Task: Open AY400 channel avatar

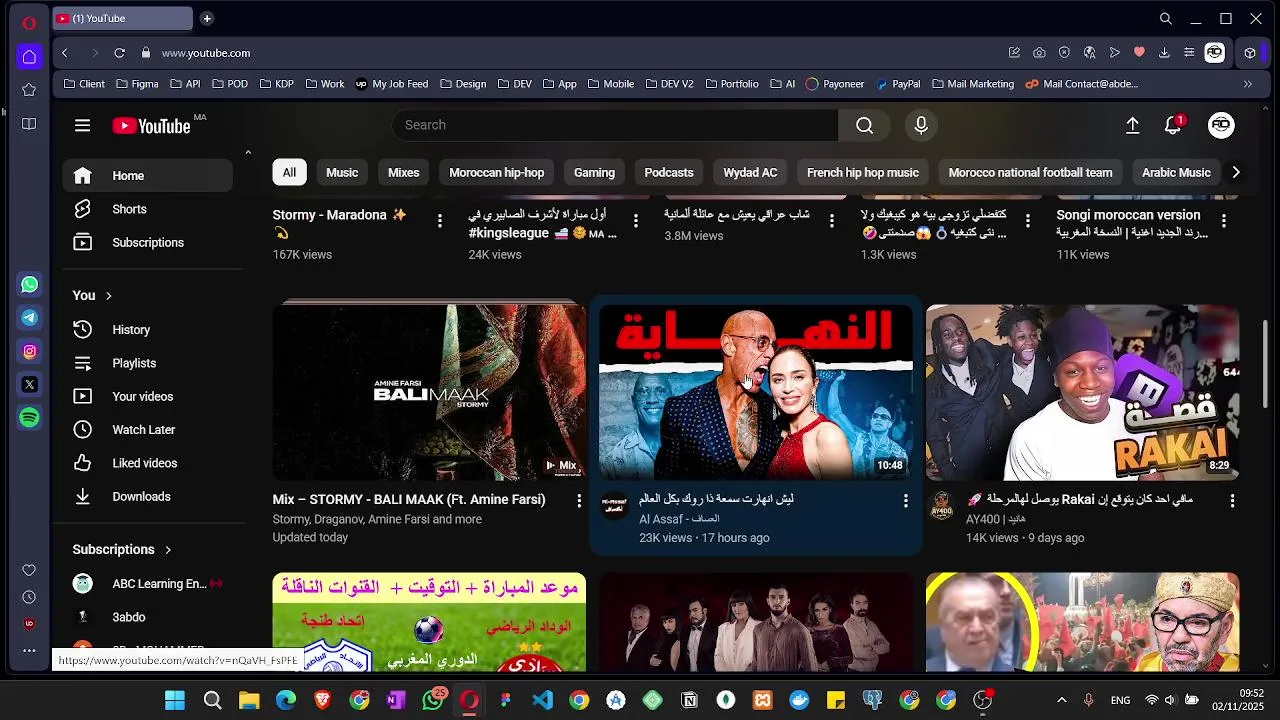Action: click(940, 505)
